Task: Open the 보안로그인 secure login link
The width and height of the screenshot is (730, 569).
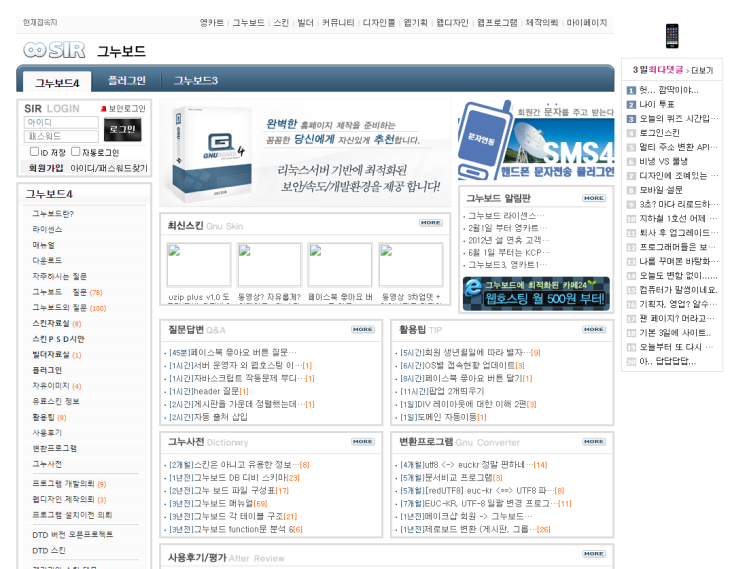Action: pos(123,108)
